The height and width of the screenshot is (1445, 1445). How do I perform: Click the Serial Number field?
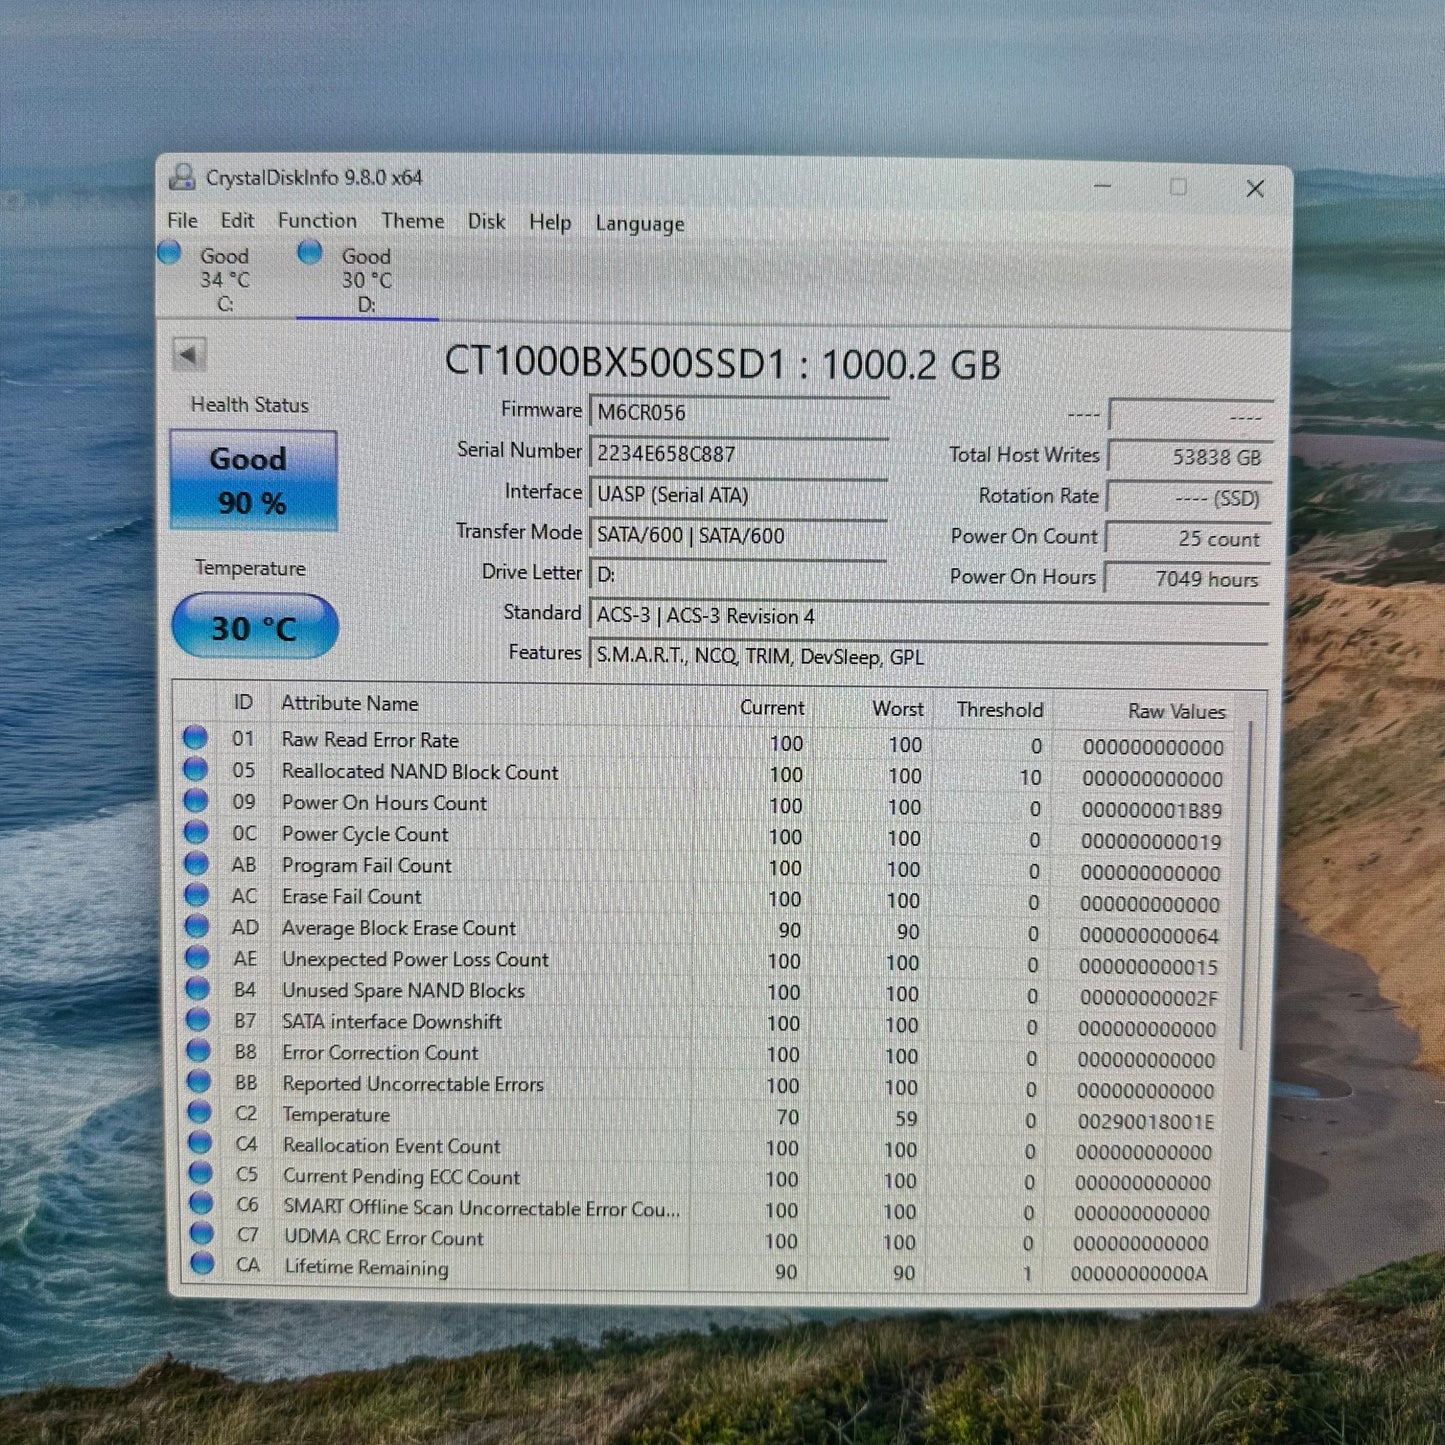[x=738, y=454]
